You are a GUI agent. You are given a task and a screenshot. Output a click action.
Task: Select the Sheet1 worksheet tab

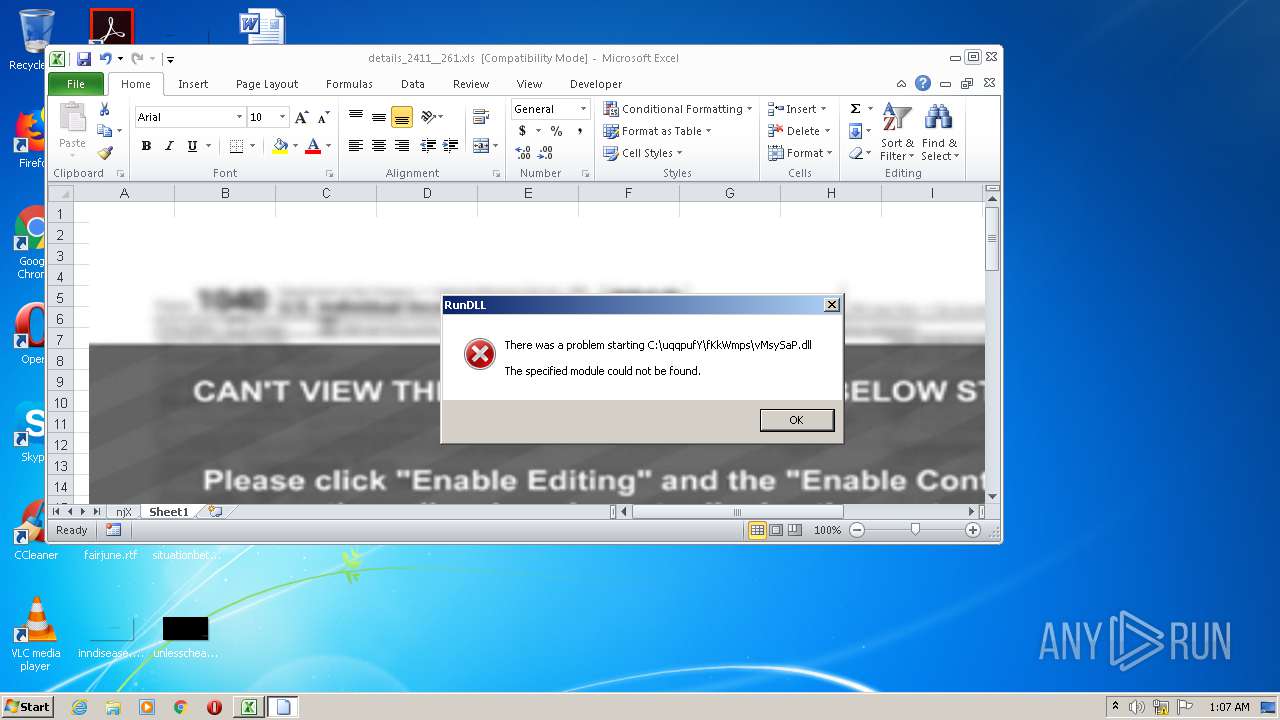click(168, 512)
